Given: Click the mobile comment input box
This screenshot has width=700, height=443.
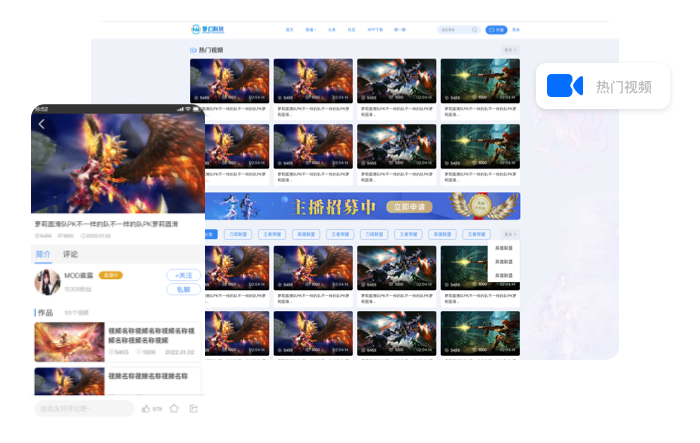Looking at the screenshot, I should click(x=84, y=409).
